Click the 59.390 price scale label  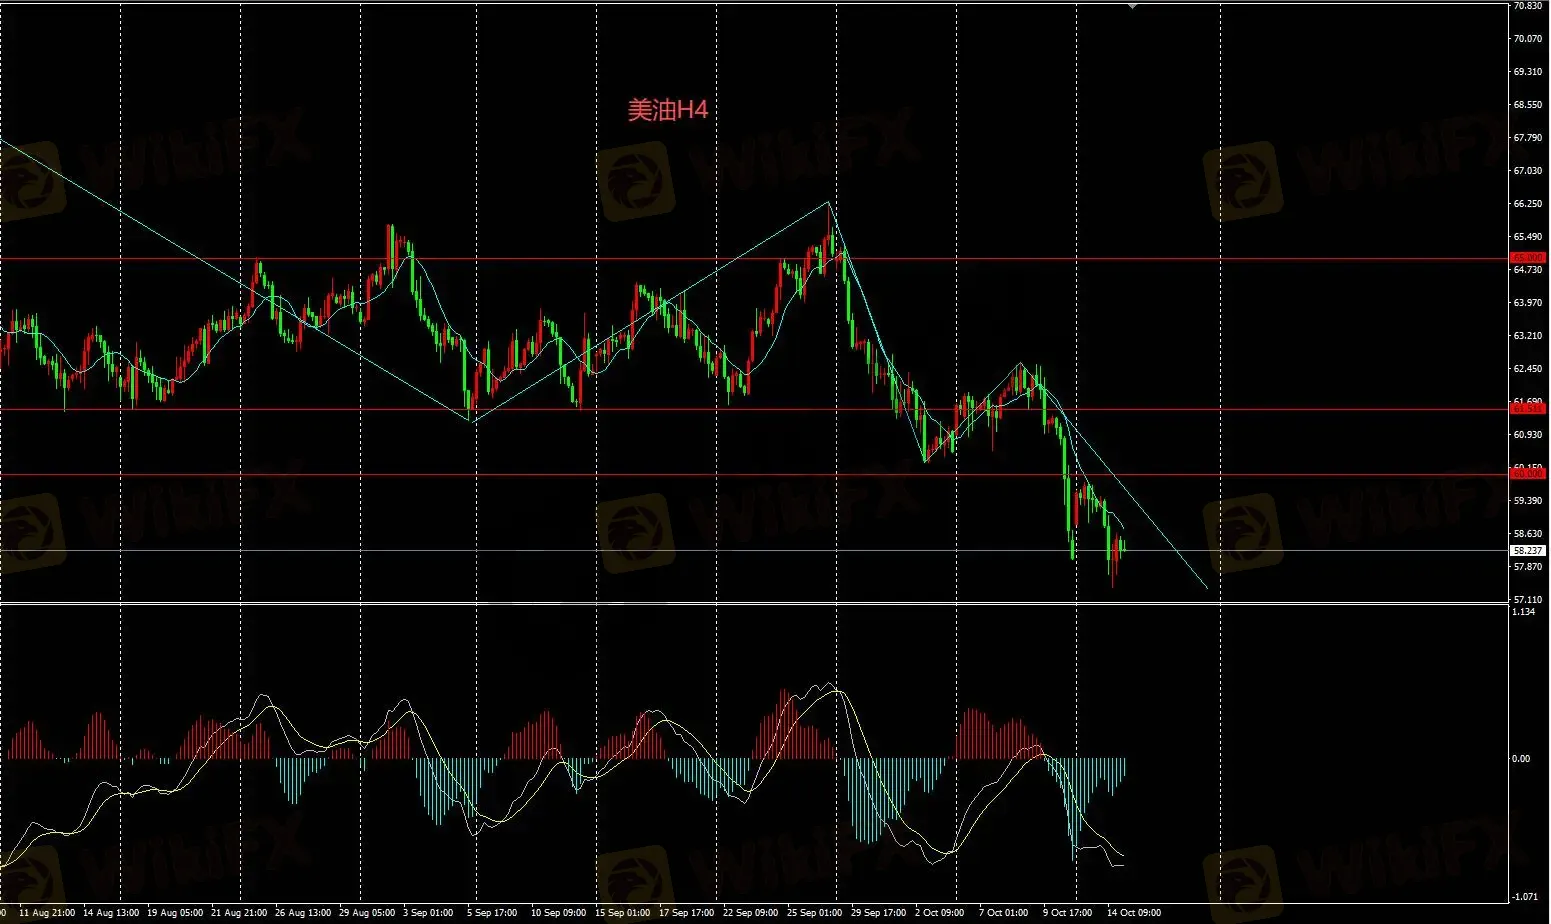pyautogui.click(x=1527, y=501)
